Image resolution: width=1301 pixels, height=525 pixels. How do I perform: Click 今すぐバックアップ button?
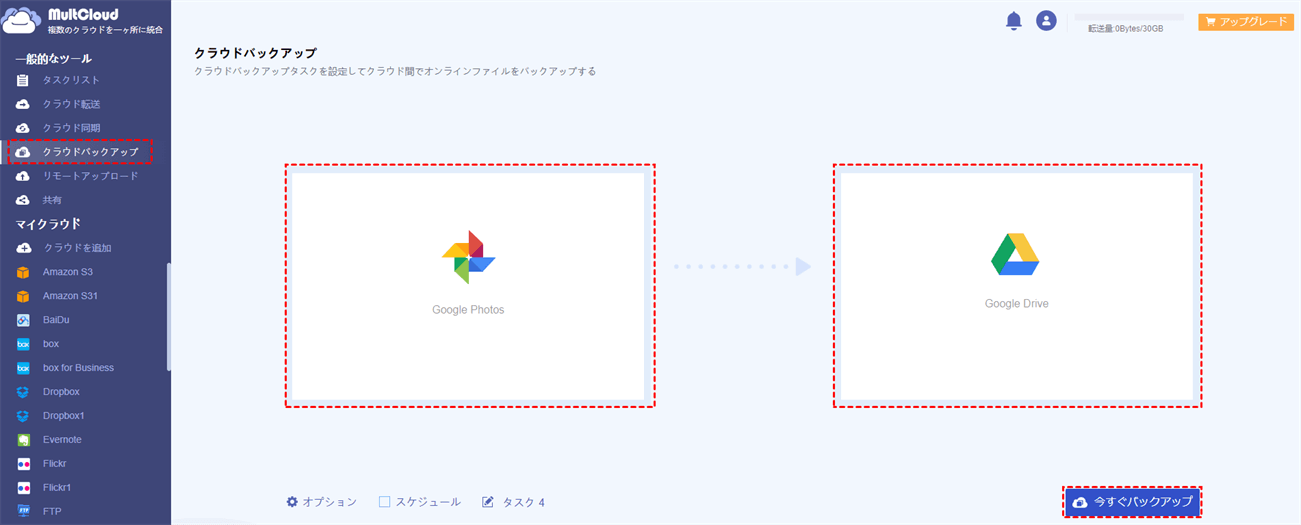pyautogui.click(x=1131, y=502)
